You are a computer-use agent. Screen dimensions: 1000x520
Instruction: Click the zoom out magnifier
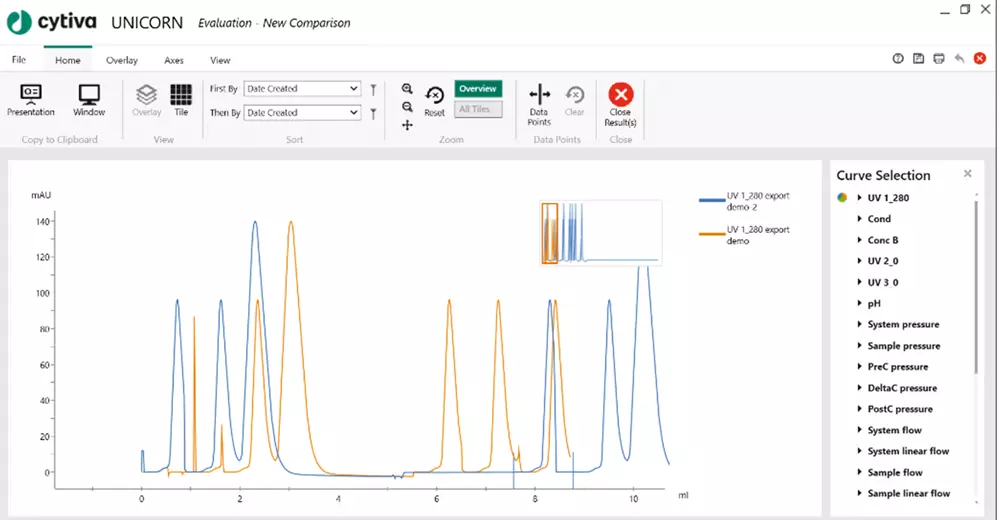(x=407, y=107)
